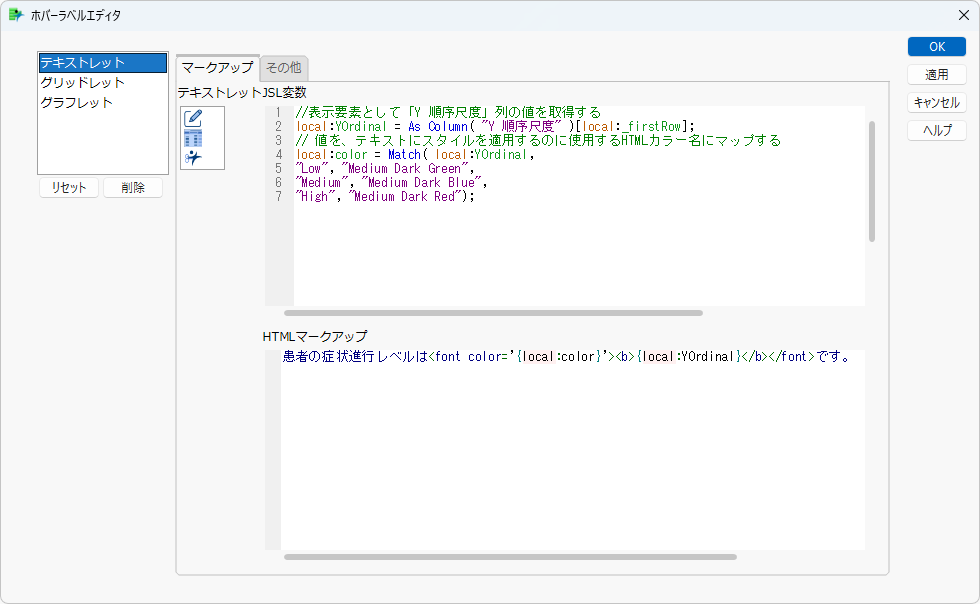Click the hover label editor title icon
This screenshot has width=980, height=604.
16,15
